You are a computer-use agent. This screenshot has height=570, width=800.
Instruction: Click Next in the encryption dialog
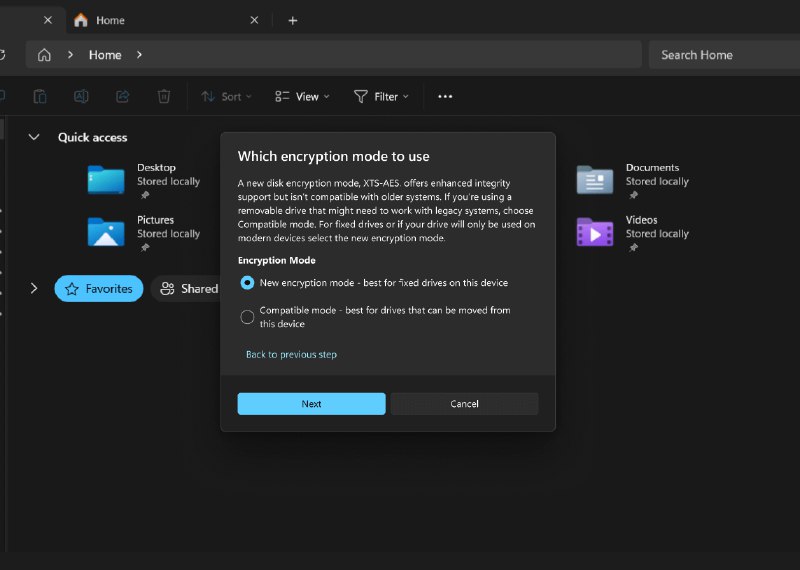coord(311,404)
